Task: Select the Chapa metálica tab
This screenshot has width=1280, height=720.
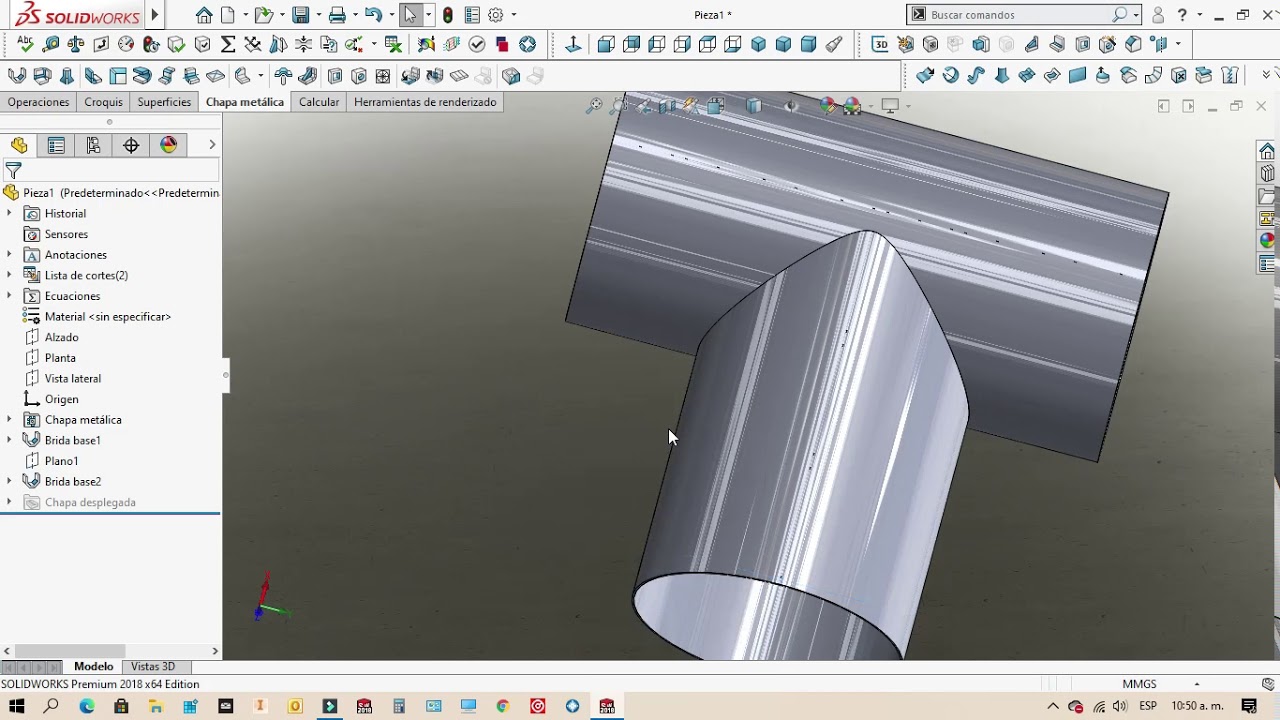Action: click(245, 102)
